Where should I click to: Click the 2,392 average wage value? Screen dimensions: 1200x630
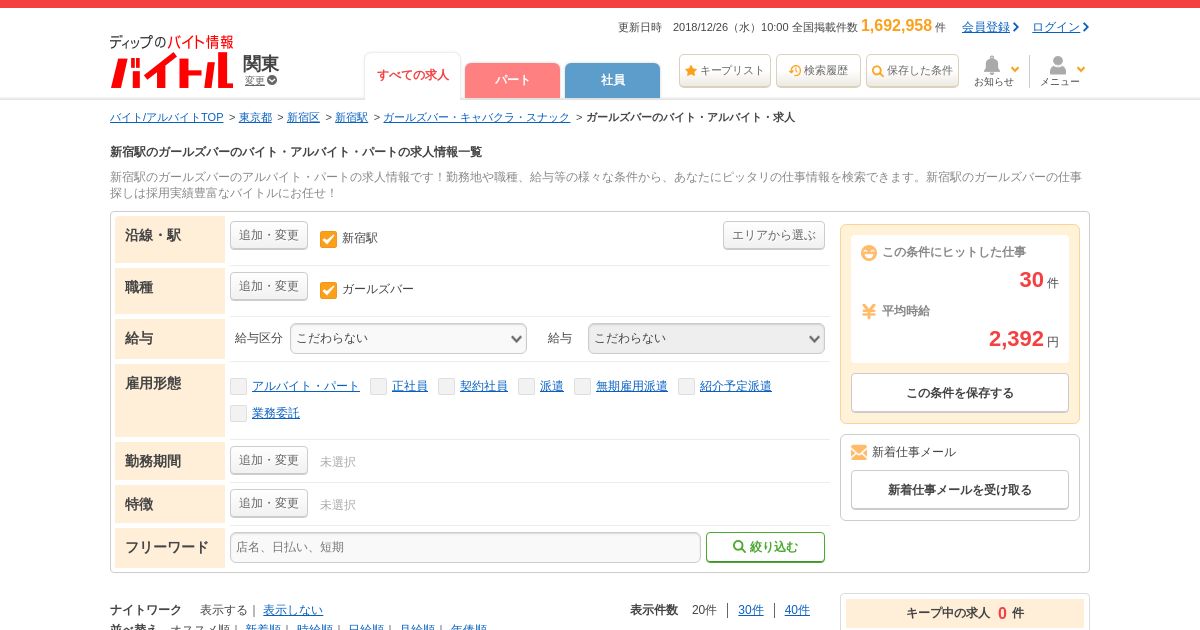point(1016,339)
